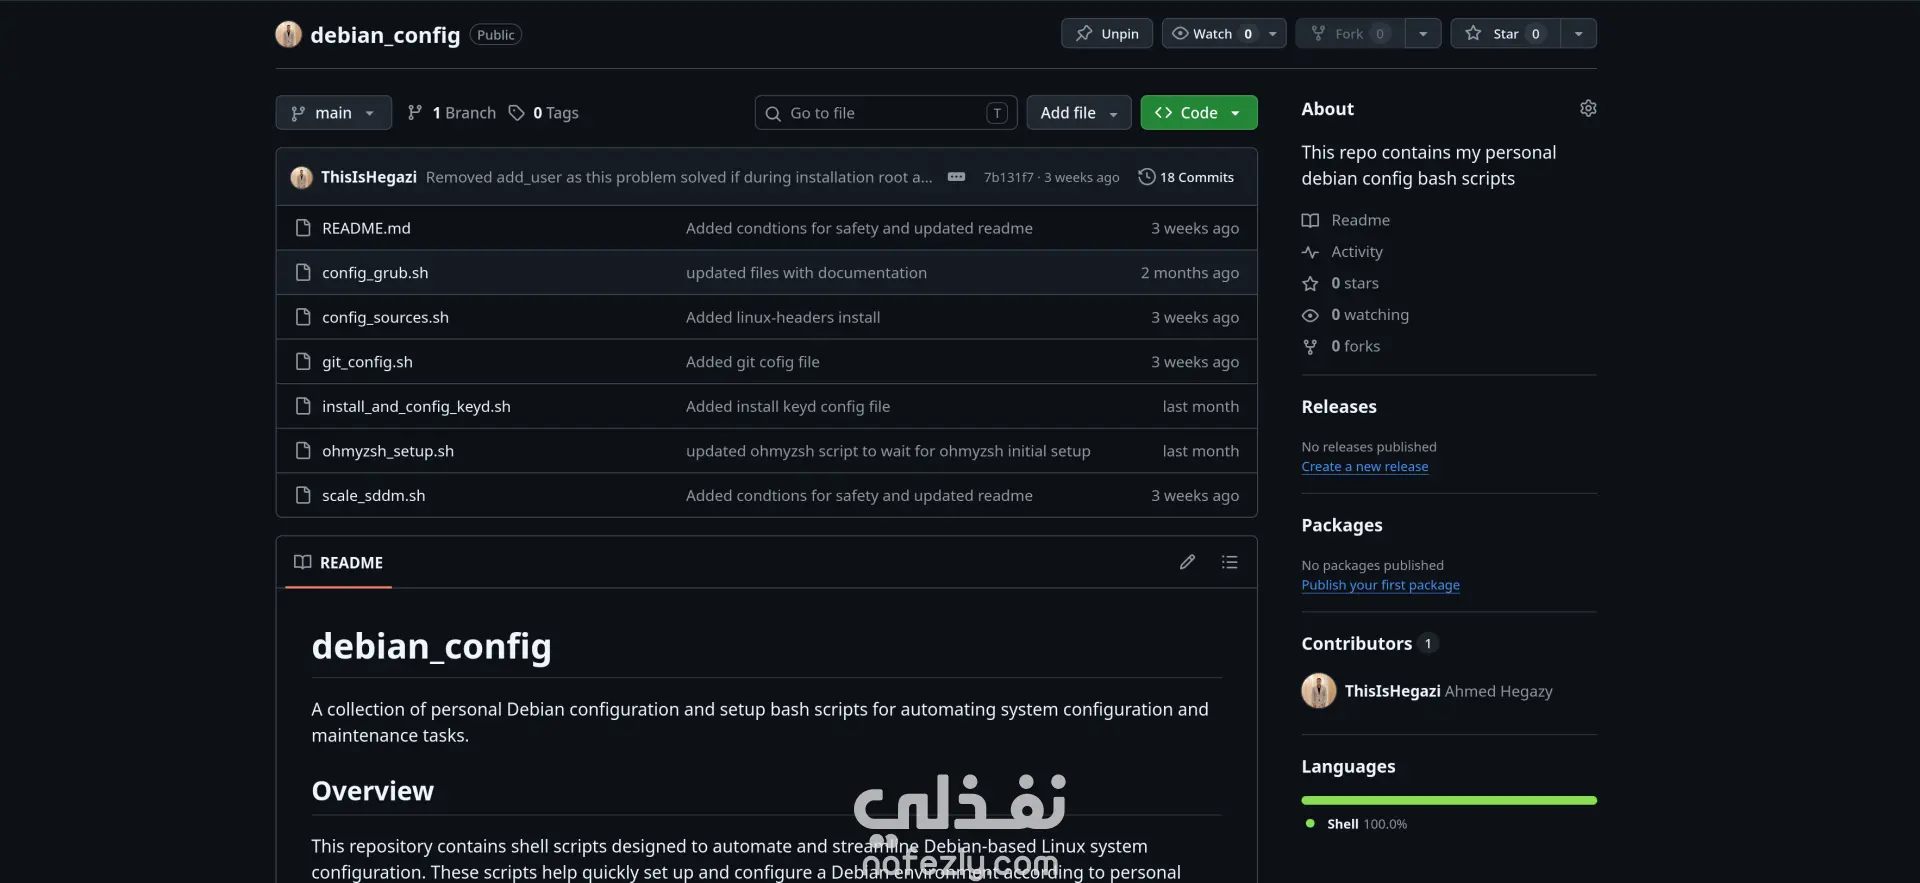Open the green Code dropdown
Image resolution: width=1920 pixels, height=883 pixels.
point(1199,113)
